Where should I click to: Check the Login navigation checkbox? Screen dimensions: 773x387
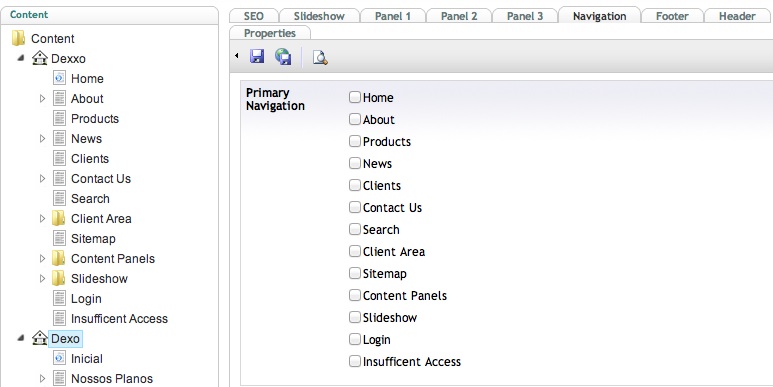click(x=355, y=339)
